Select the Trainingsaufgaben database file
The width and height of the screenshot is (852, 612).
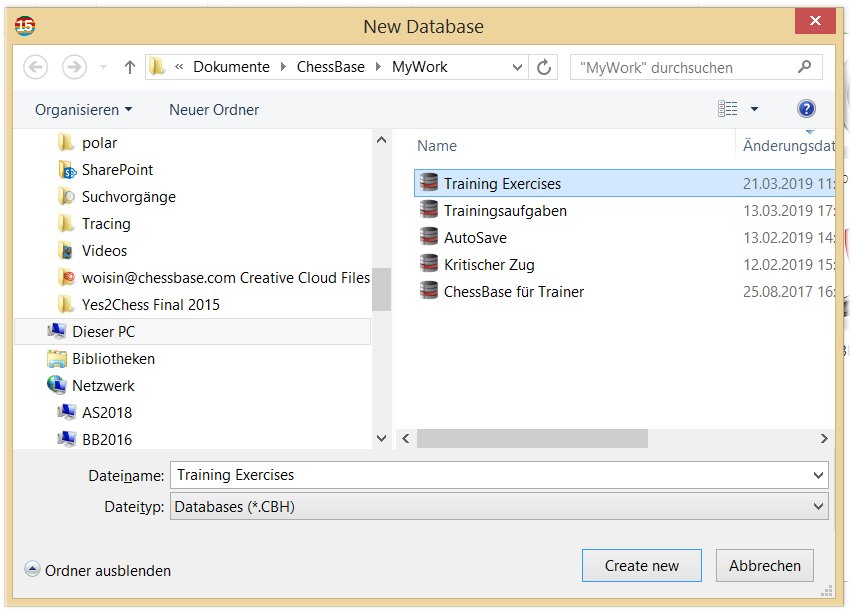[x=505, y=211]
